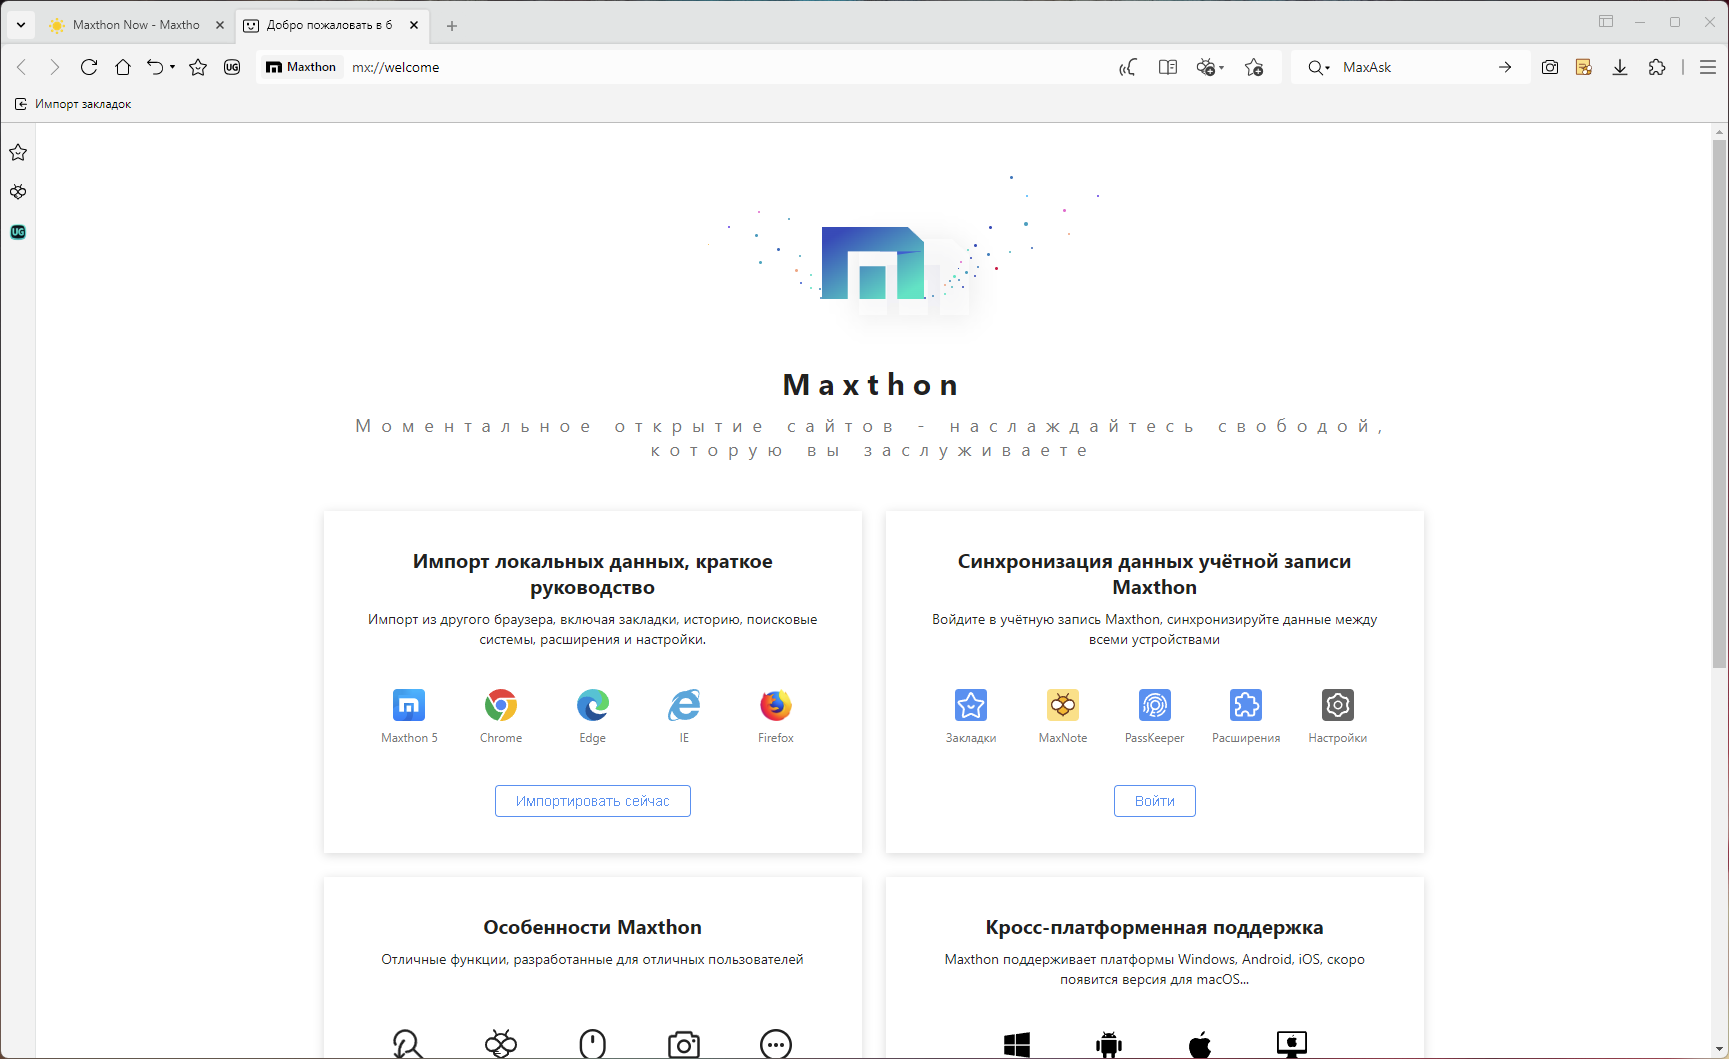This screenshot has width=1729, height=1059.
Task: Click the mouse gesture feature icon
Action: coord(593,1044)
